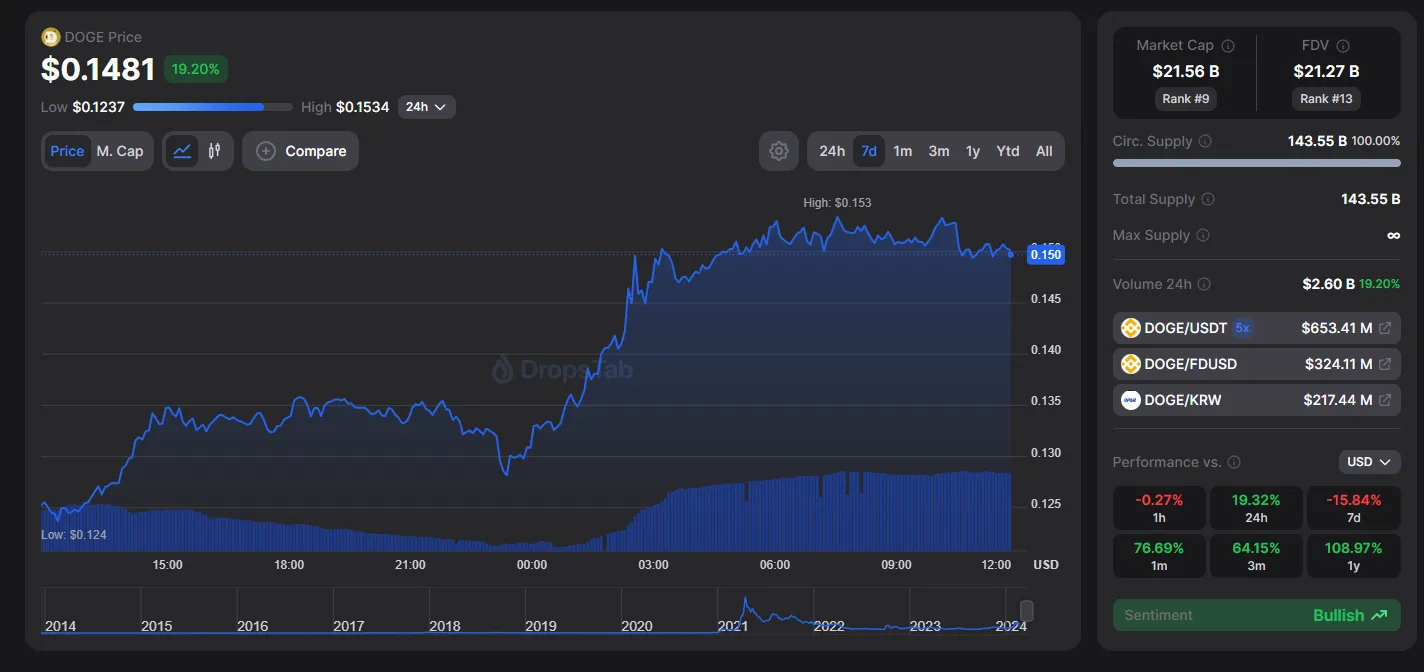
Task: Click the 1h performance cell -0.27%
Action: pyautogui.click(x=1159, y=508)
